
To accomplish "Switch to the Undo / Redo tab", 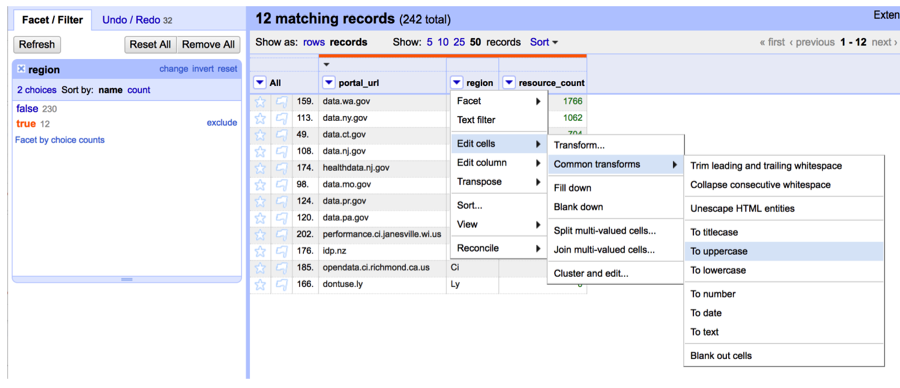I will click(x=137, y=20).
